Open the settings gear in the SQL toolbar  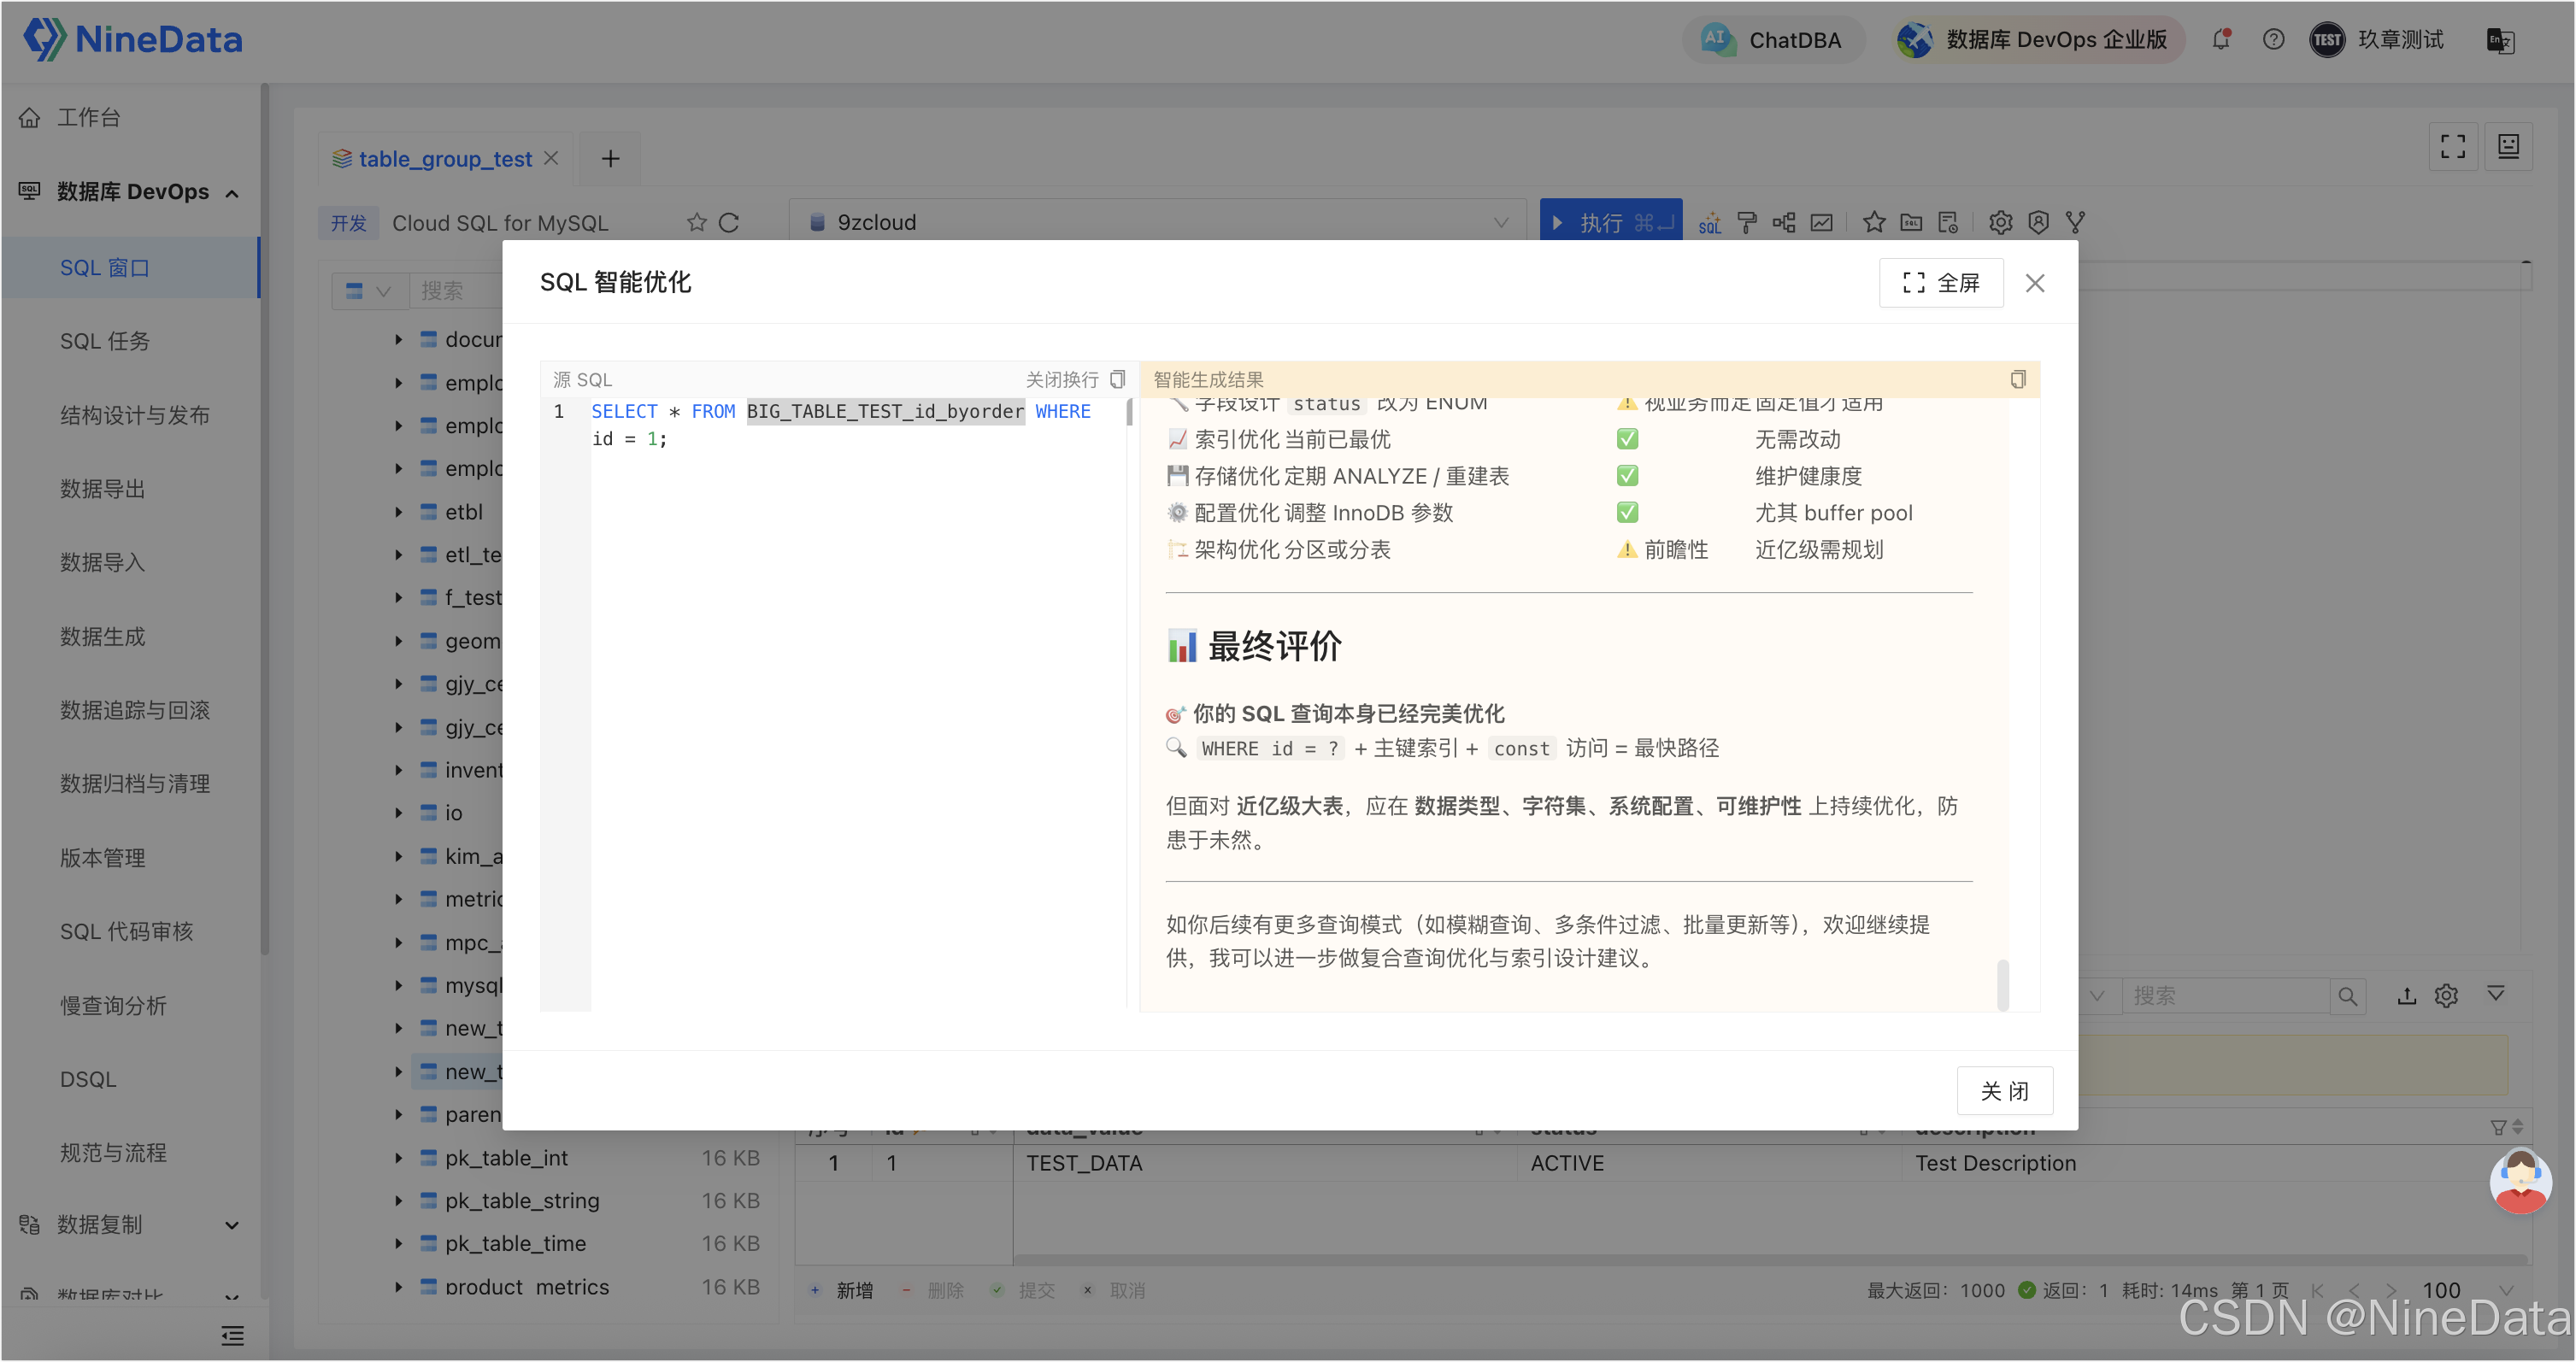(x=2000, y=223)
